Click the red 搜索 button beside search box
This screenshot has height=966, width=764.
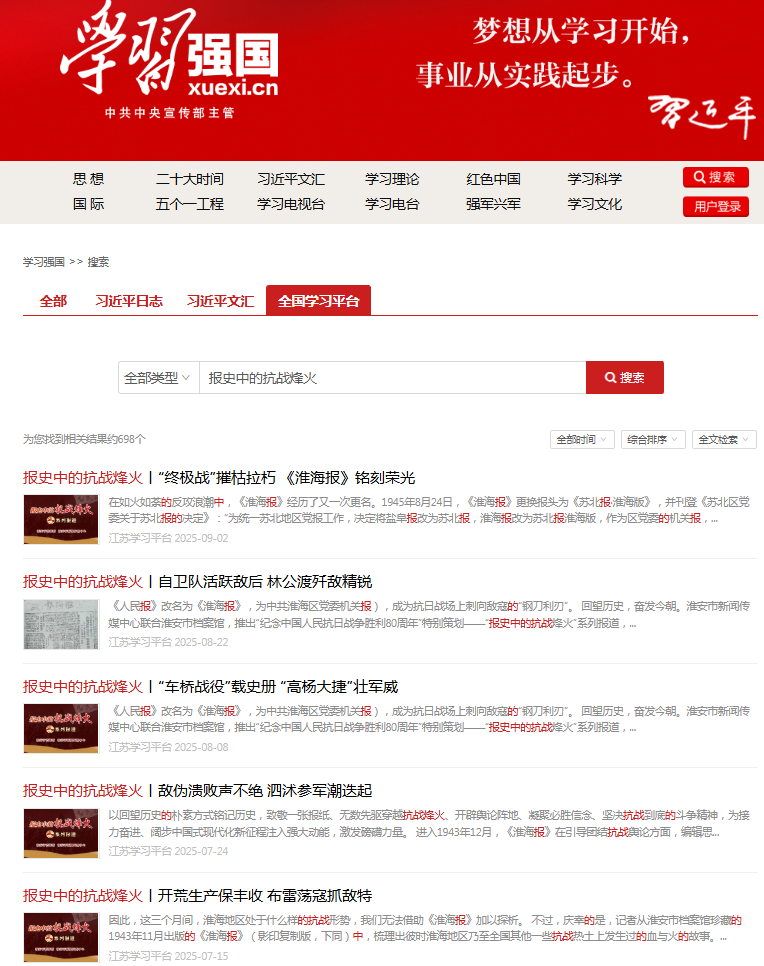(x=625, y=378)
